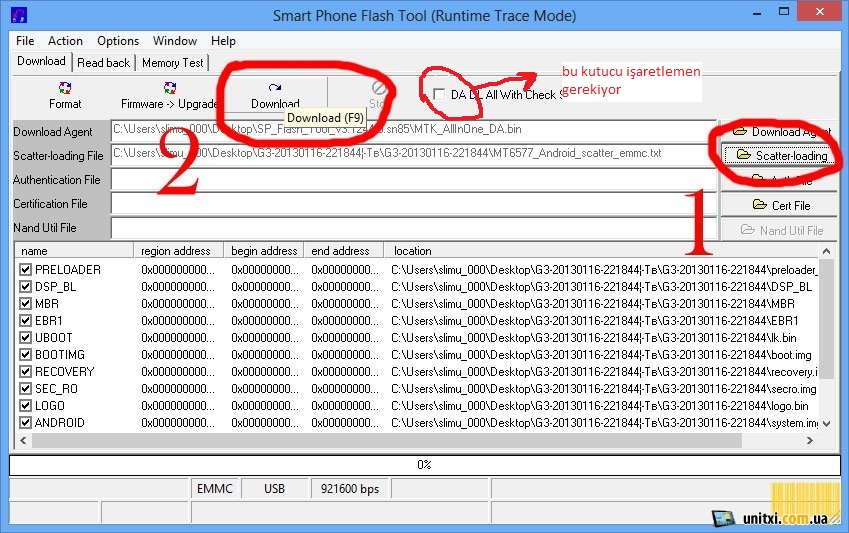Switch to the Read back tab
Image resolution: width=849 pixels, height=533 pixels.
[x=103, y=63]
